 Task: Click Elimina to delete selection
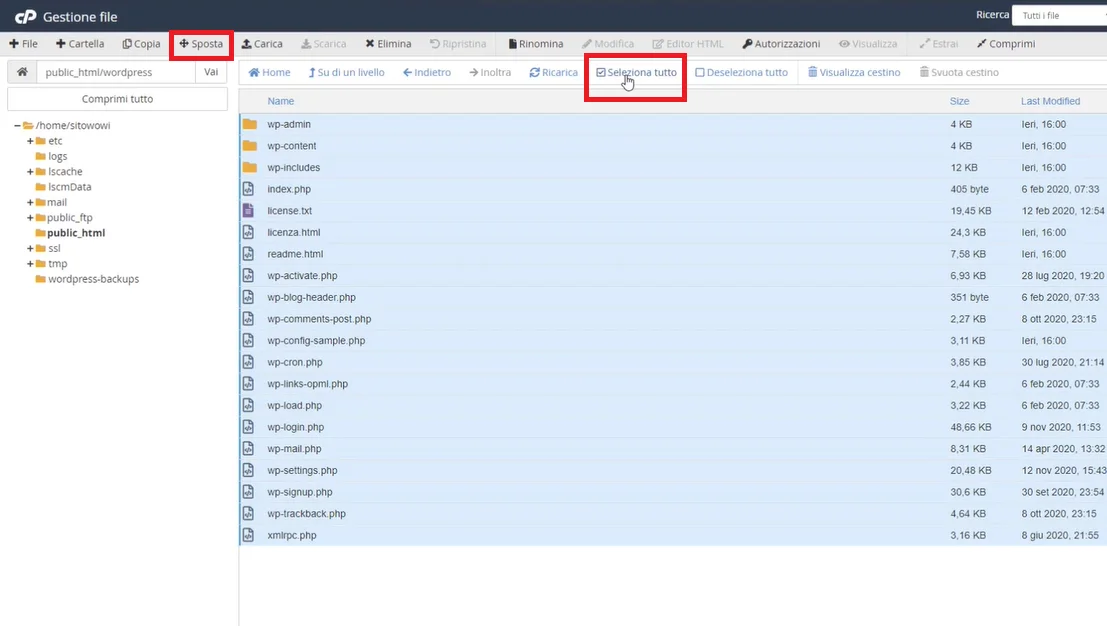tap(388, 44)
